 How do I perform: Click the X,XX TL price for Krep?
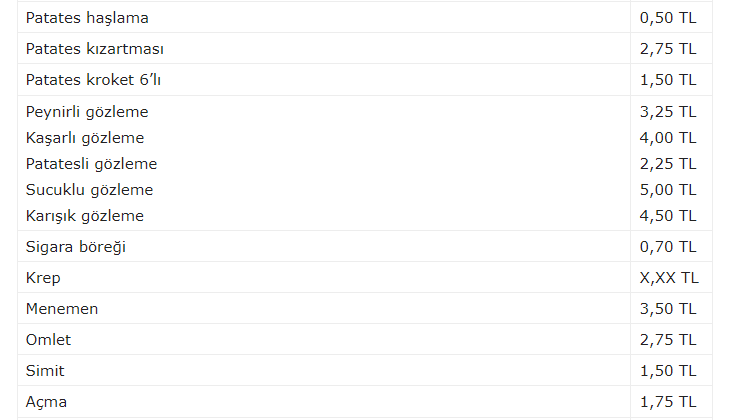tap(669, 278)
